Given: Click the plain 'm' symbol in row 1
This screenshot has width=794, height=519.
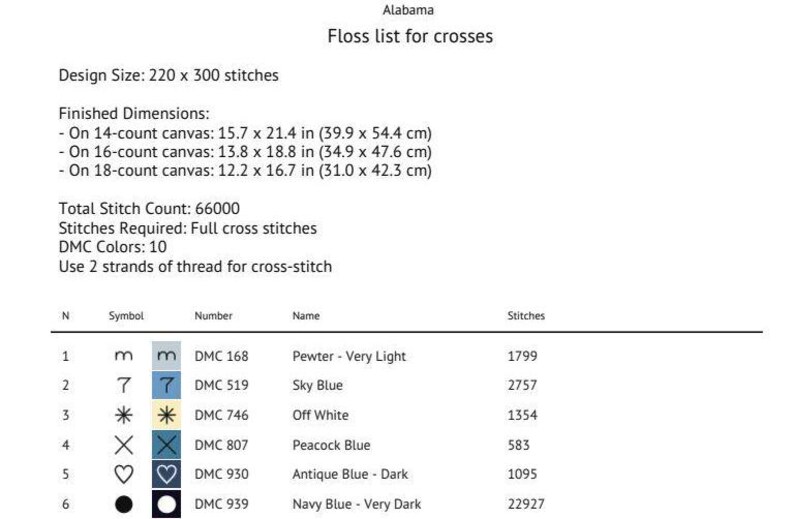Looking at the screenshot, I should click(x=124, y=356).
